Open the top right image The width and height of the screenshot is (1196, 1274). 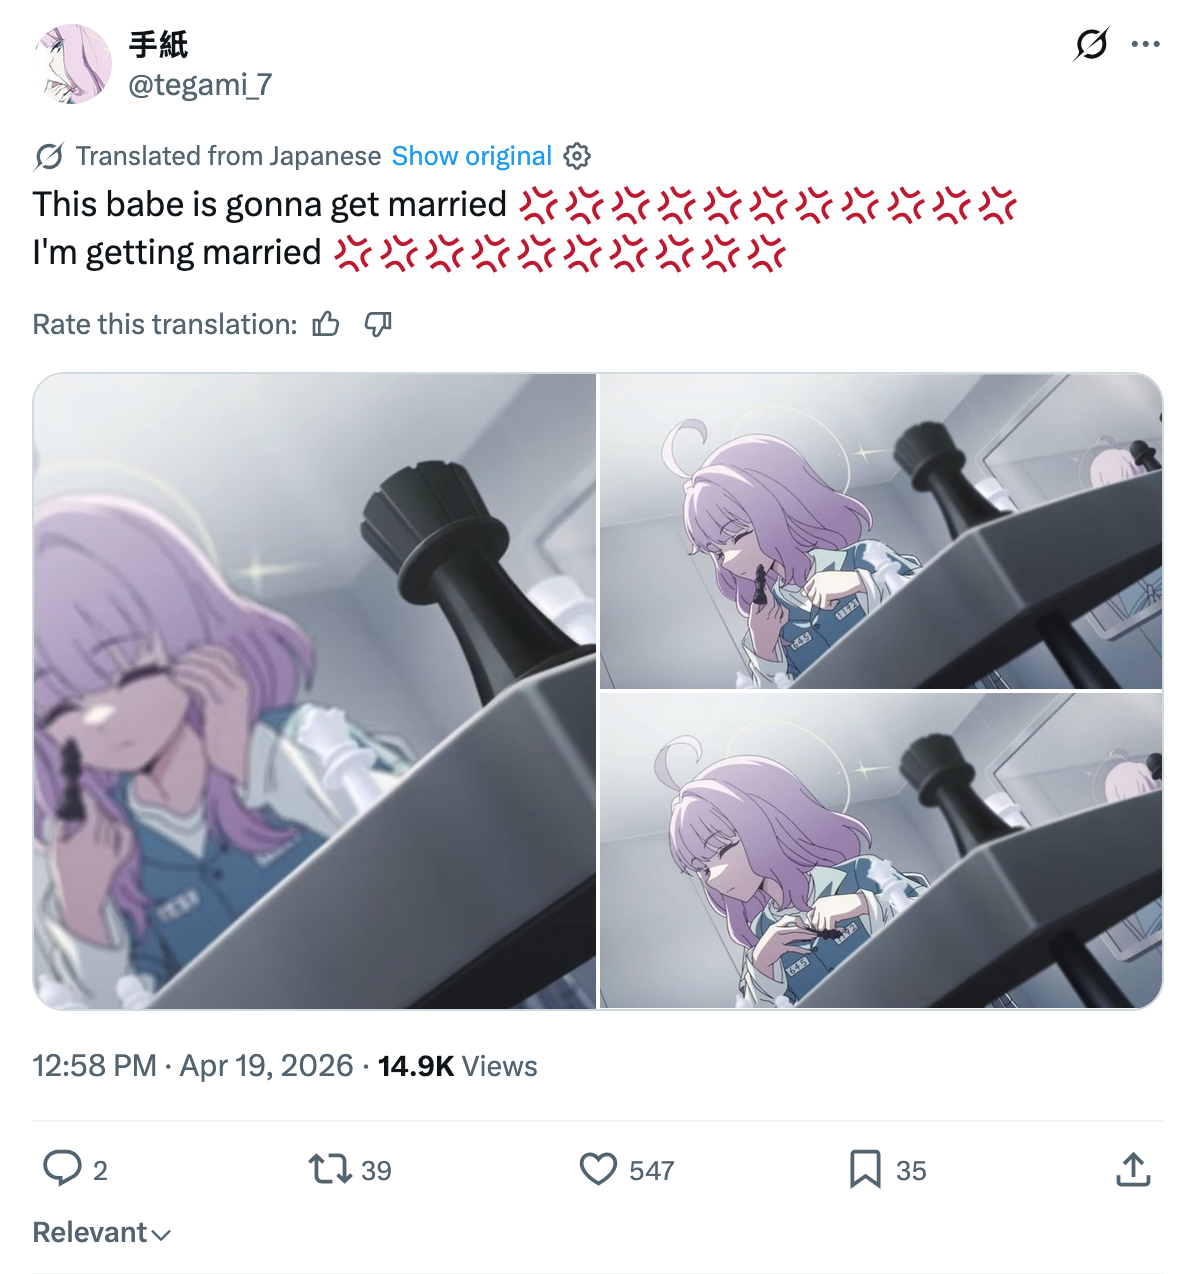point(881,531)
